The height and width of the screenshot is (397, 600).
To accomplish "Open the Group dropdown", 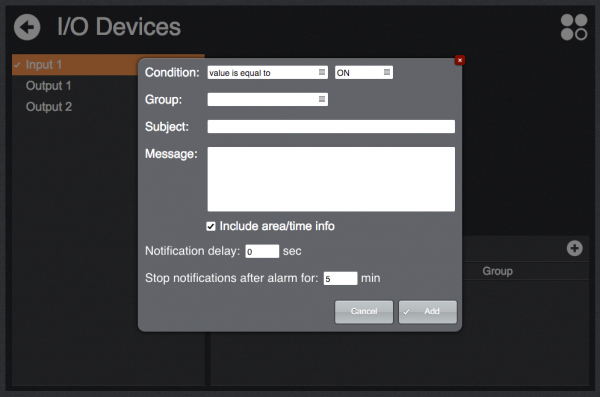I will click(267, 100).
